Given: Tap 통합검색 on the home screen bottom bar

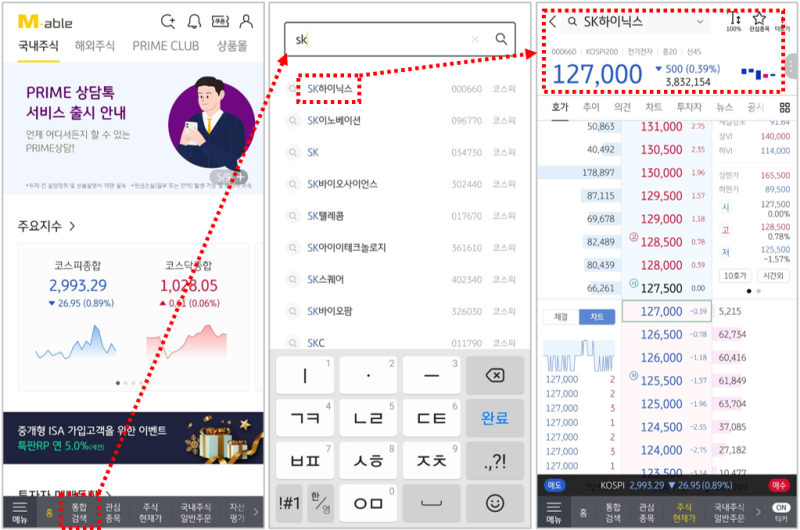Looking at the screenshot, I should [x=79, y=513].
